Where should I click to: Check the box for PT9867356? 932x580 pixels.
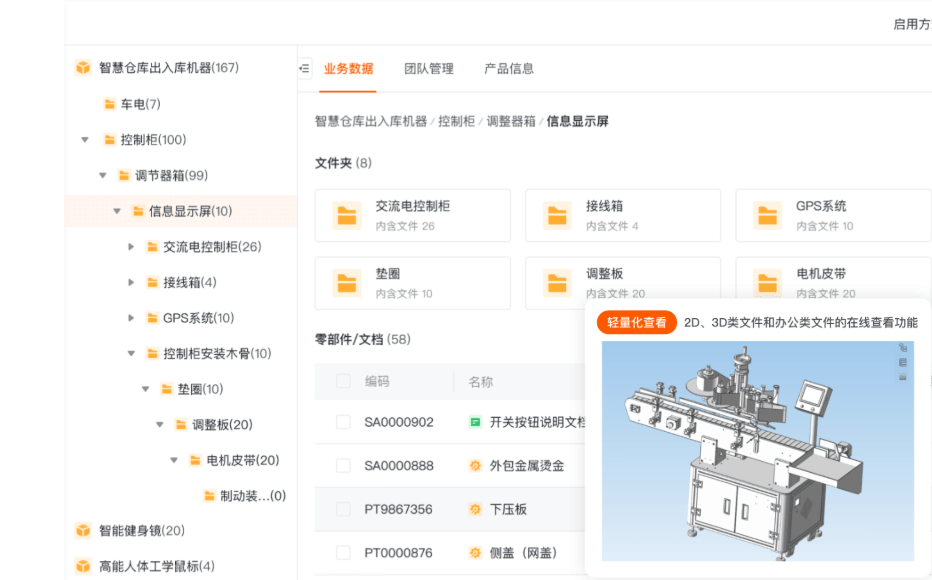pyautogui.click(x=343, y=509)
